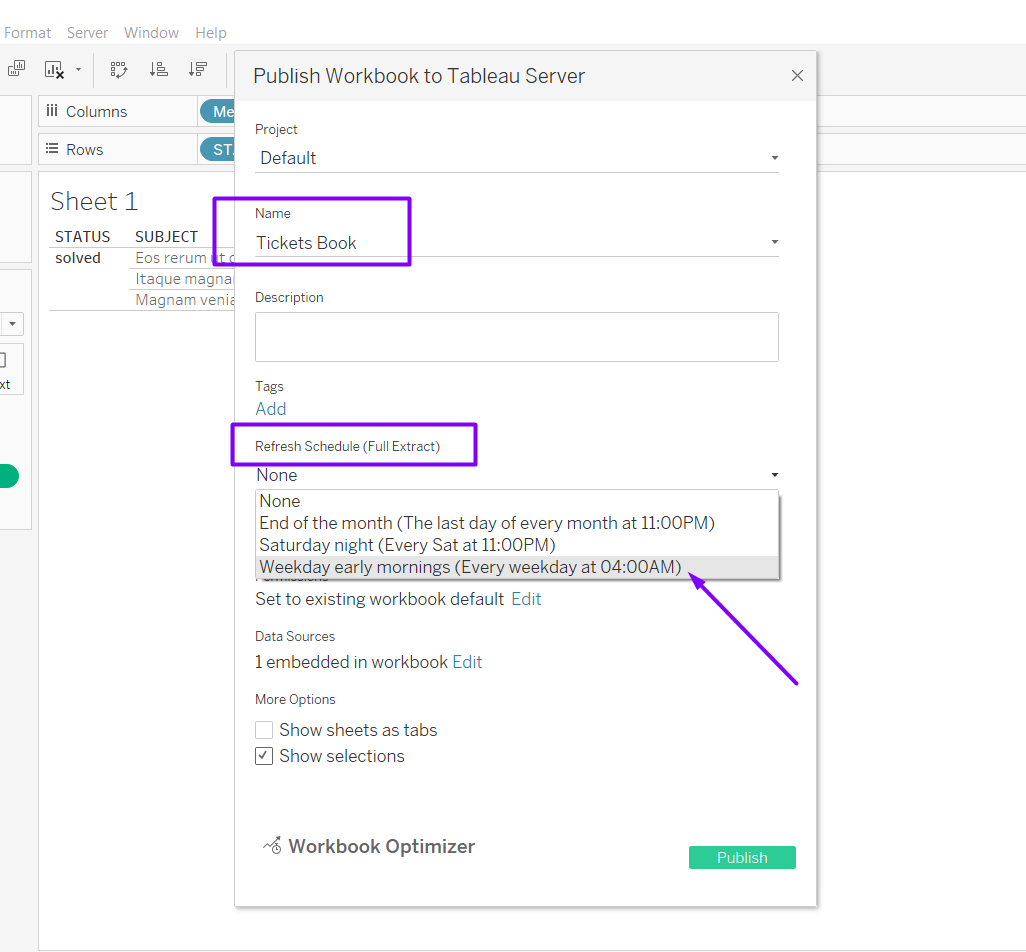Close the Publish Workbook dialog
Screen dimensions: 1026x952
point(797,76)
